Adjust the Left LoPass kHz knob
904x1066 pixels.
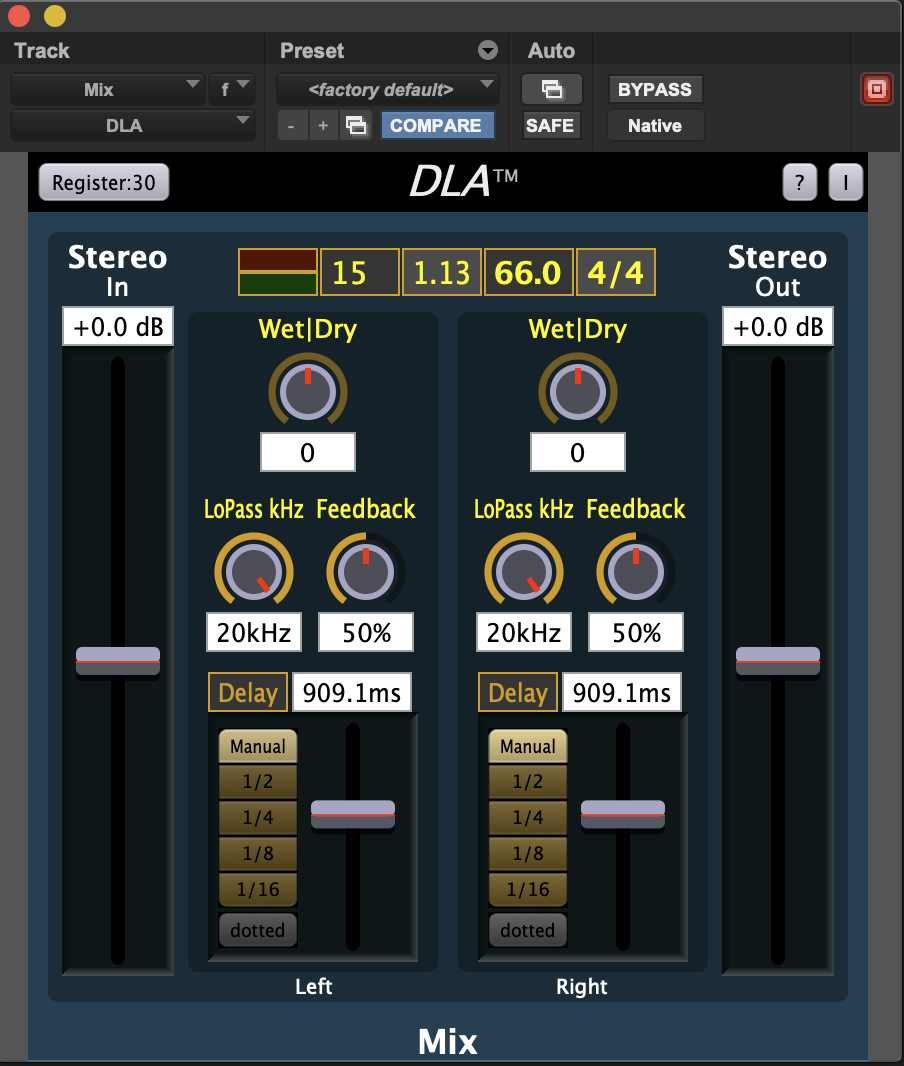(254, 570)
